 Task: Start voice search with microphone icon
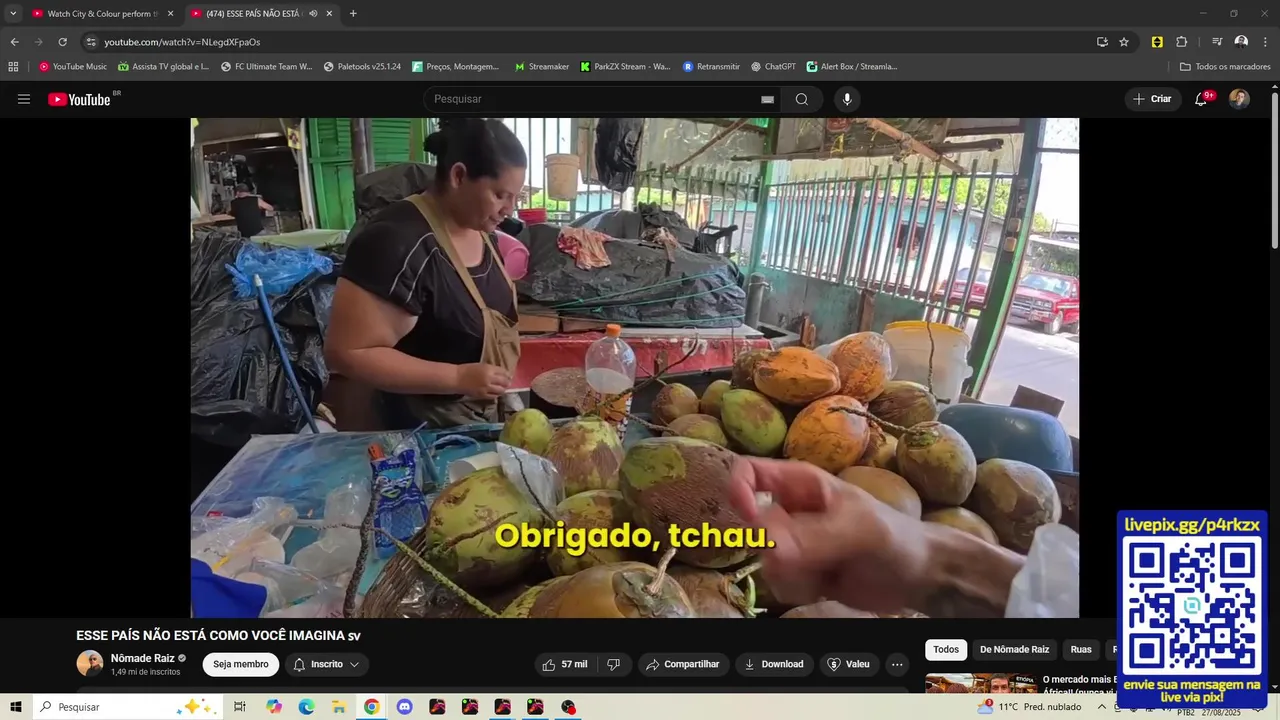[847, 99]
